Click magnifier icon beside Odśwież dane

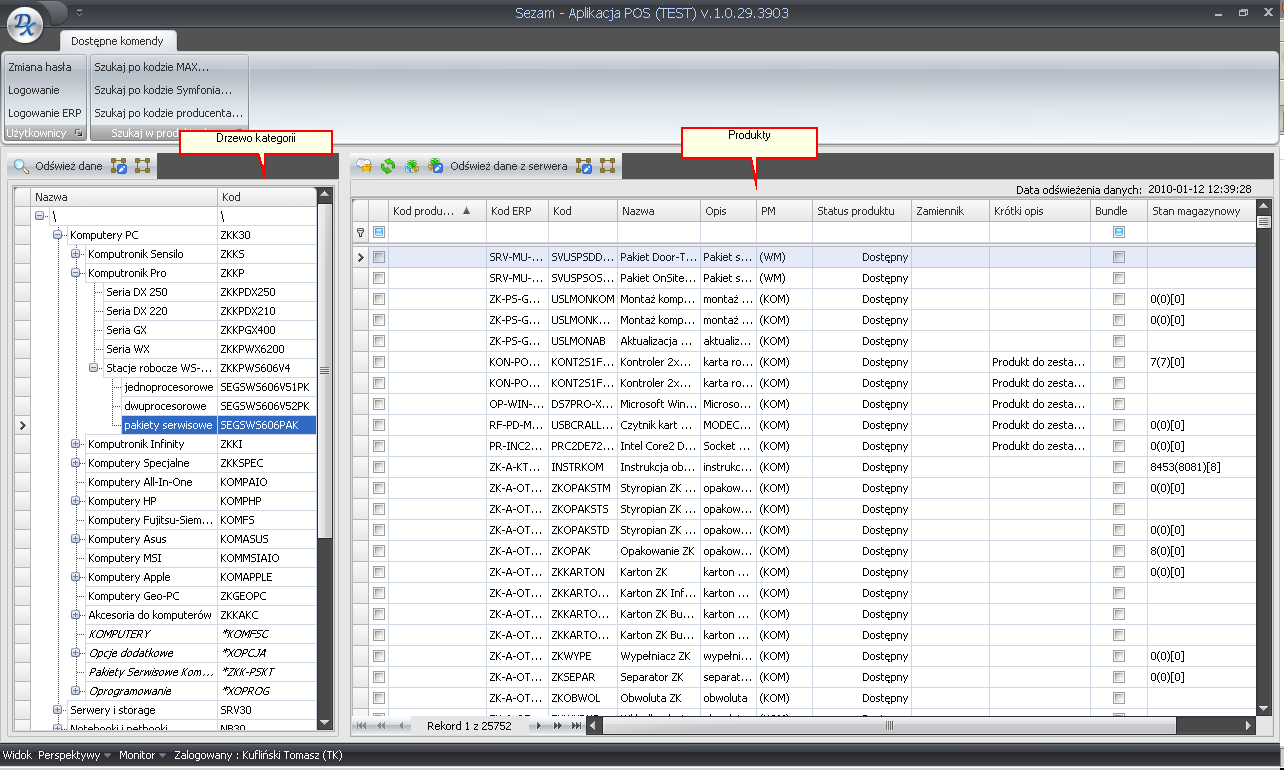[x=21, y=167]
